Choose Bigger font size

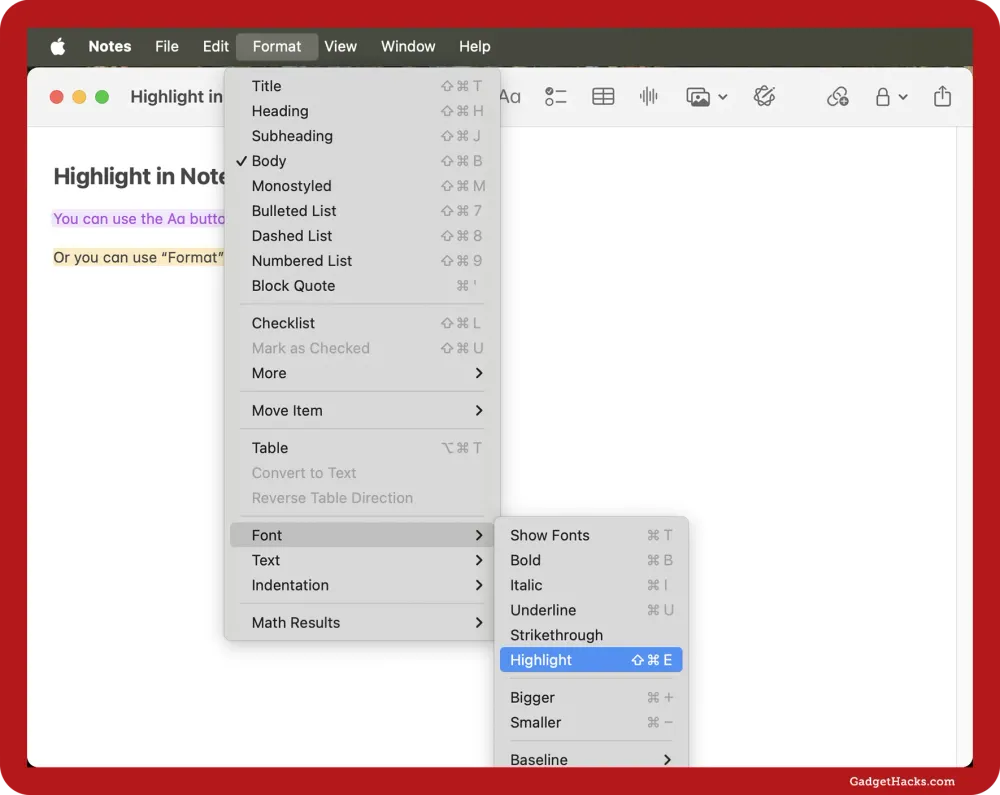point(591,697)
